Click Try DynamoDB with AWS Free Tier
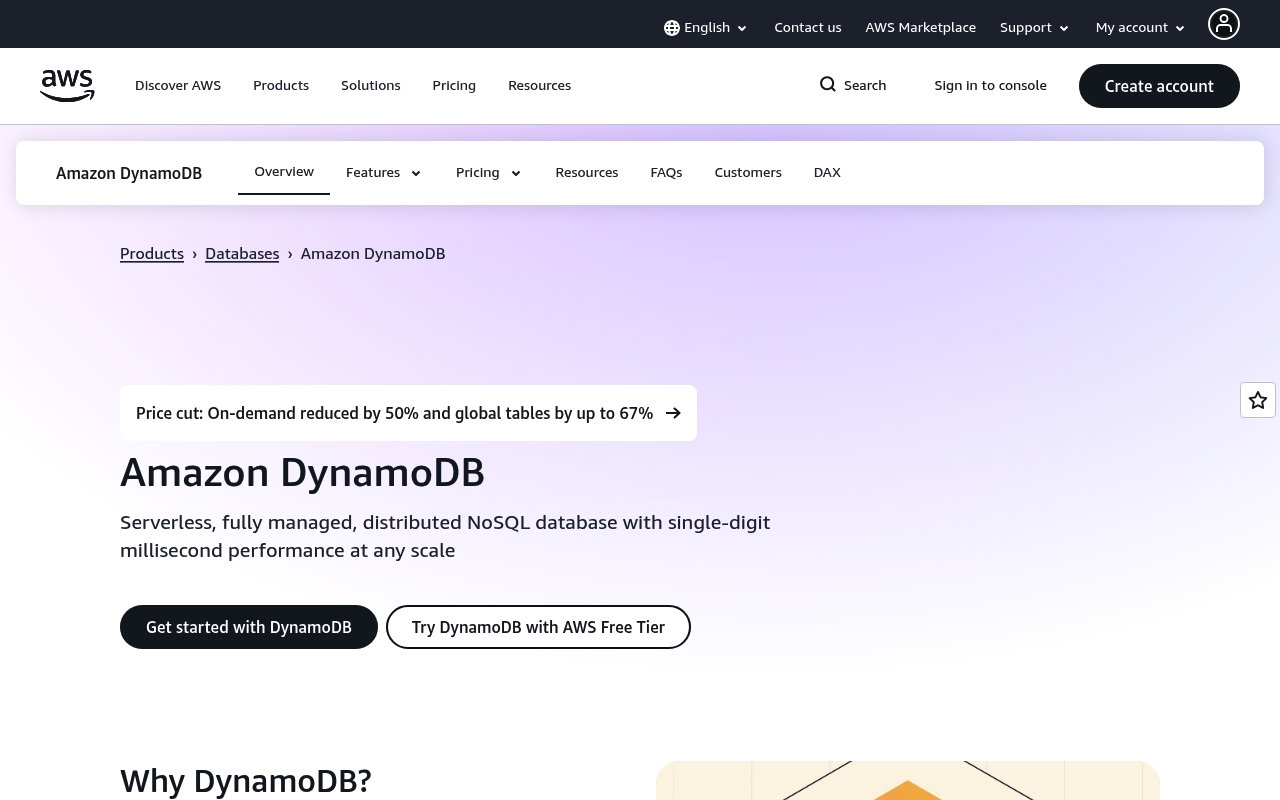The height and width of the screenshot is (800, 1280). click(x=538, y=627)
